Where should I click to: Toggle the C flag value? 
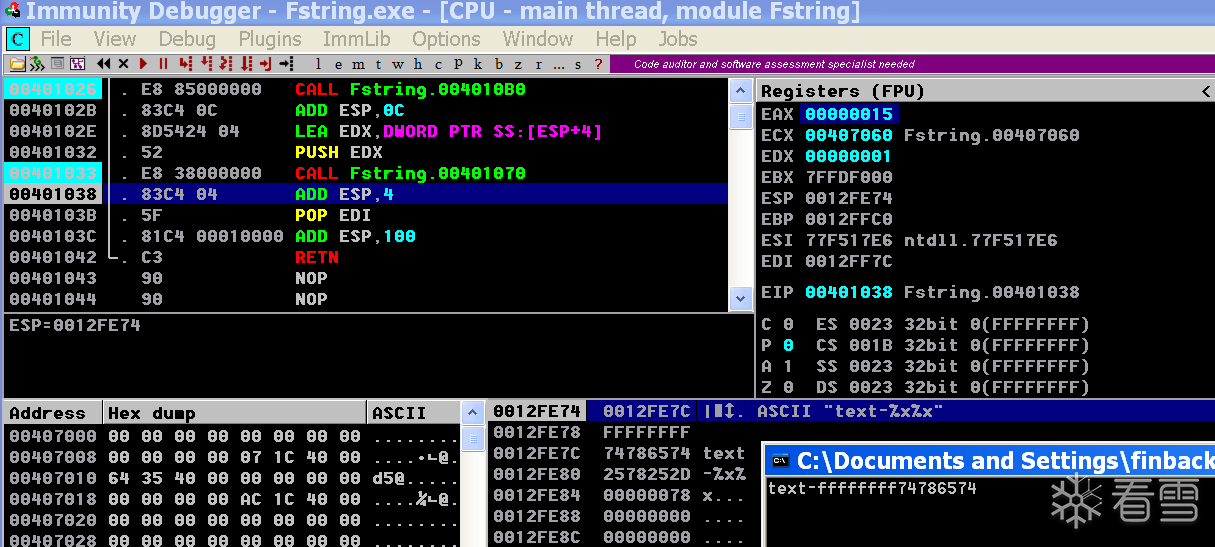[x=788, y=324]
